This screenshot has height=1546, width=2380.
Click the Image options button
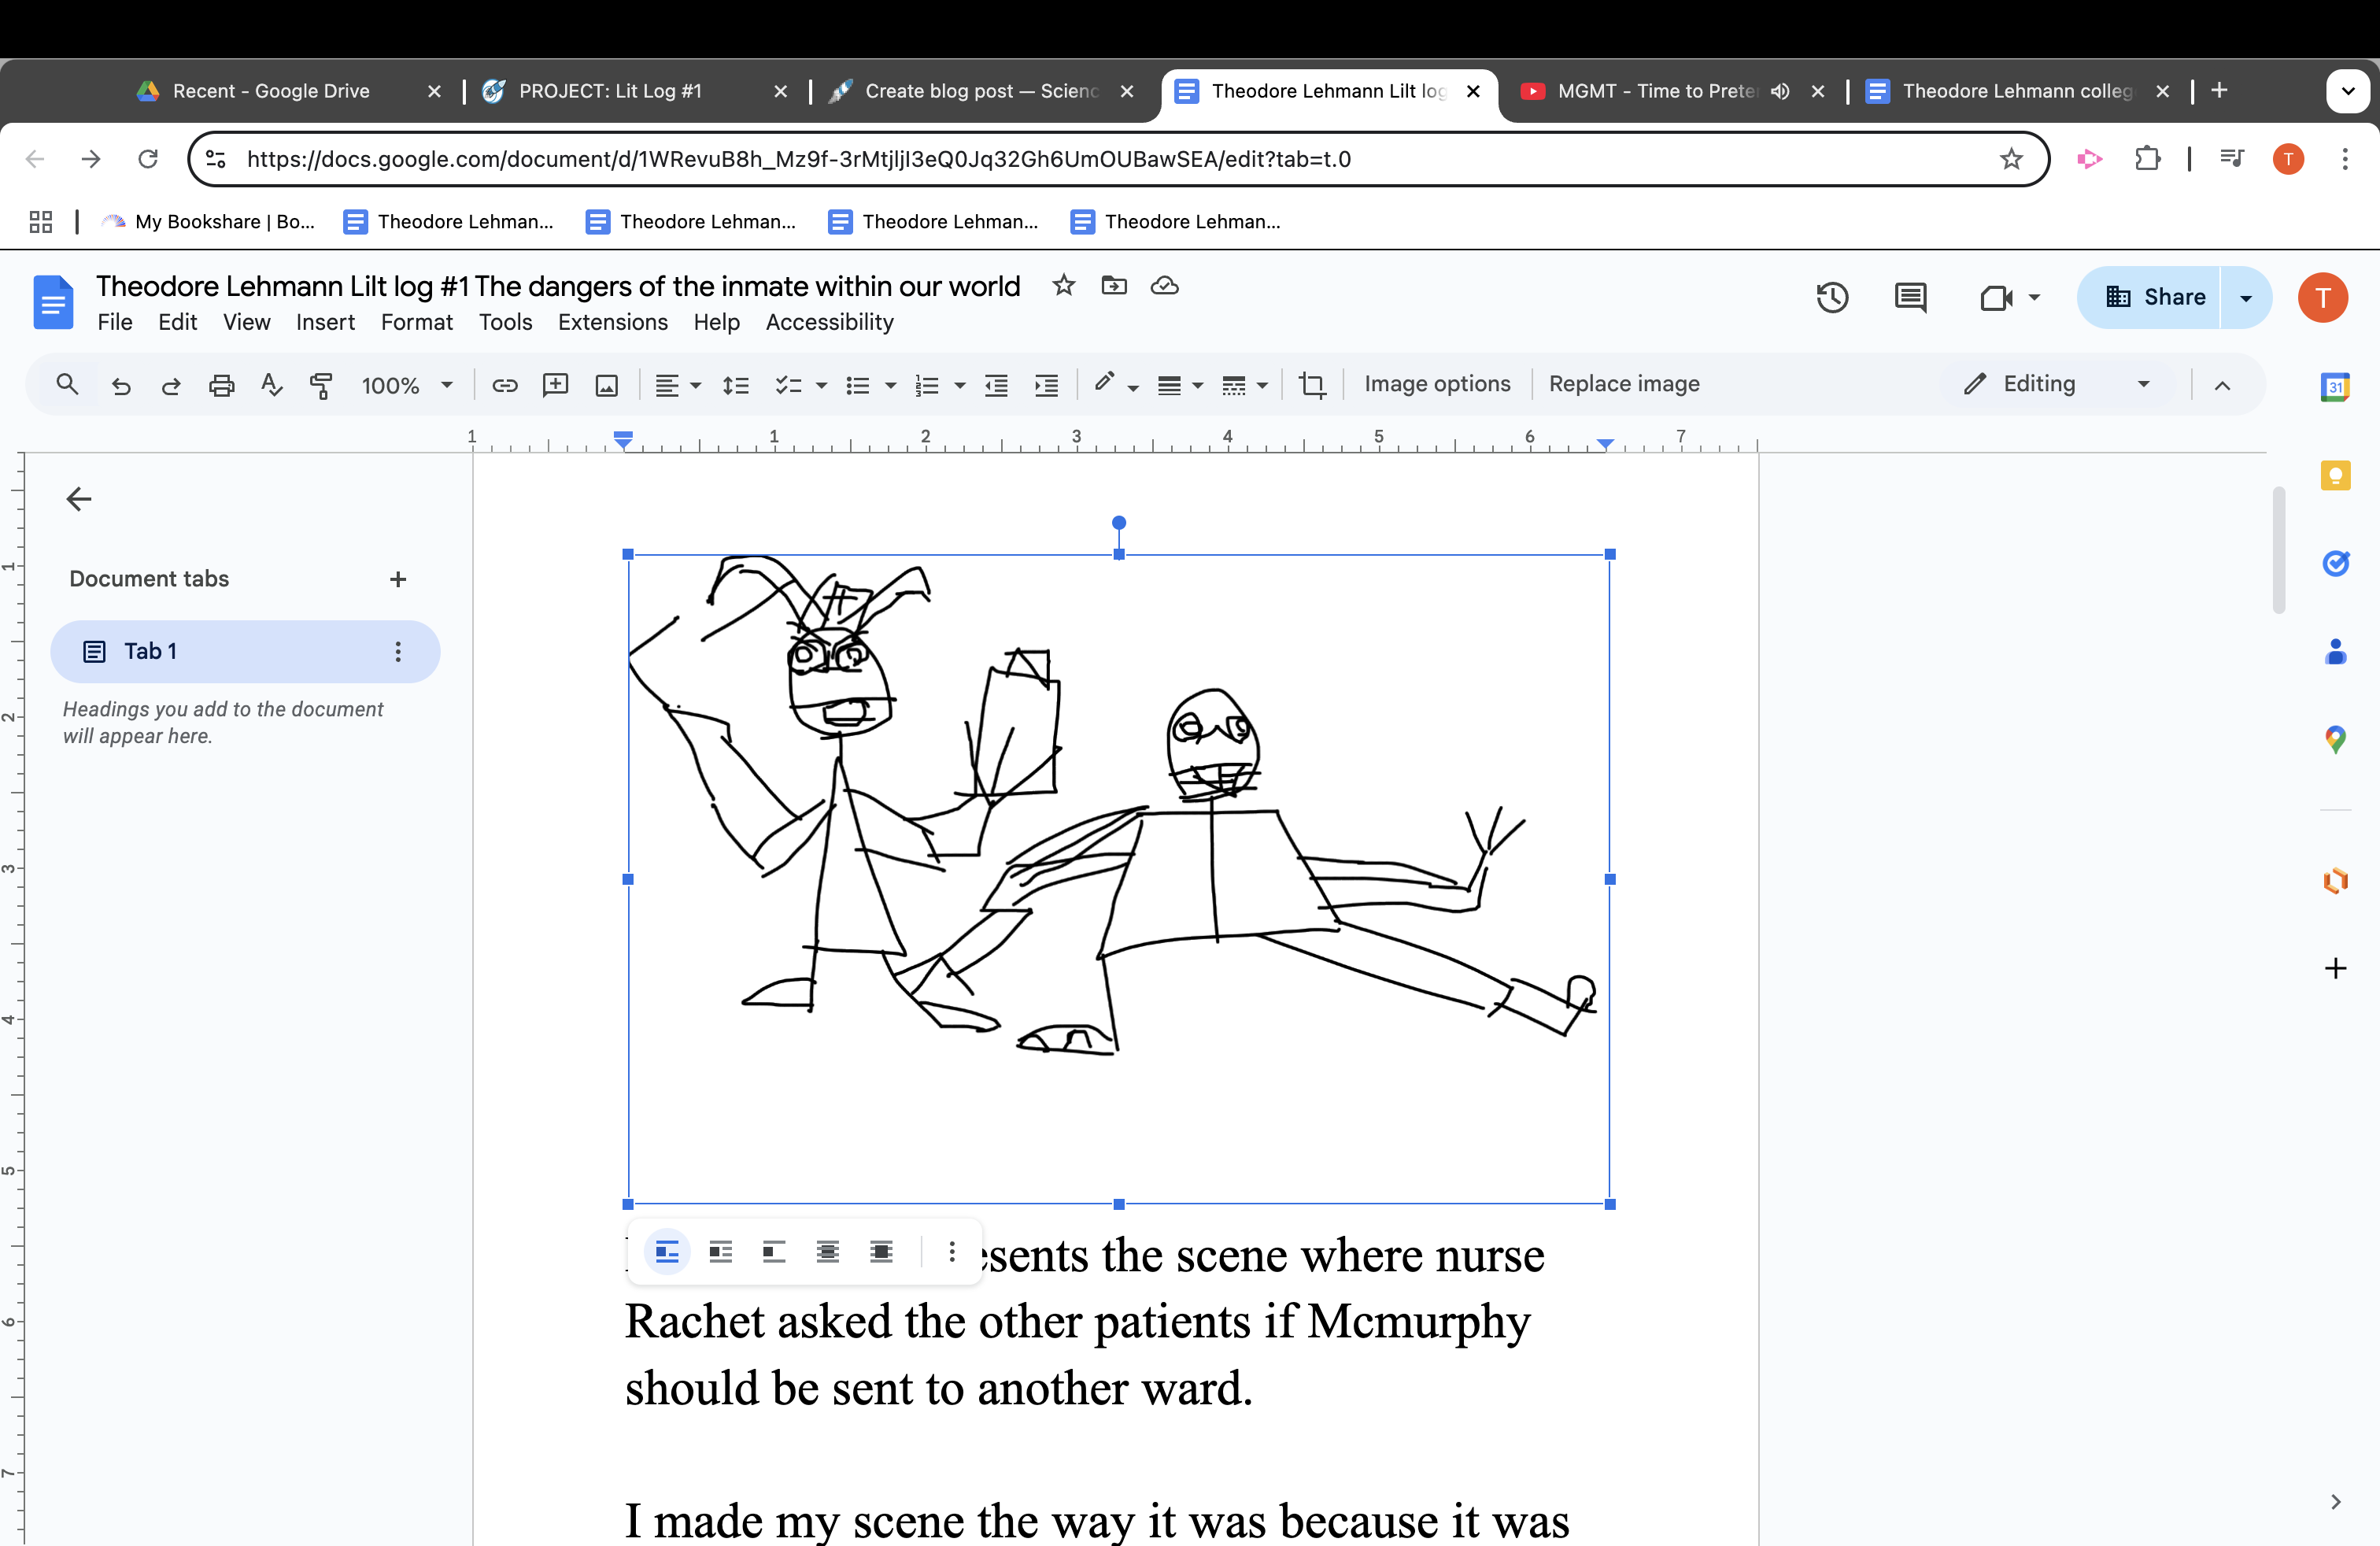tap(1437, 384)
